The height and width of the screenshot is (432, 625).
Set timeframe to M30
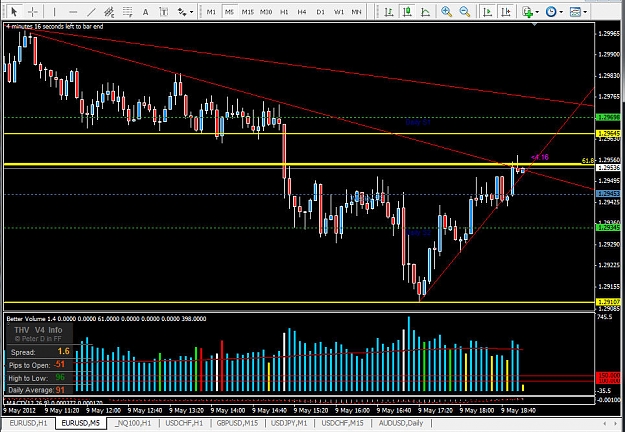point(266,12)
